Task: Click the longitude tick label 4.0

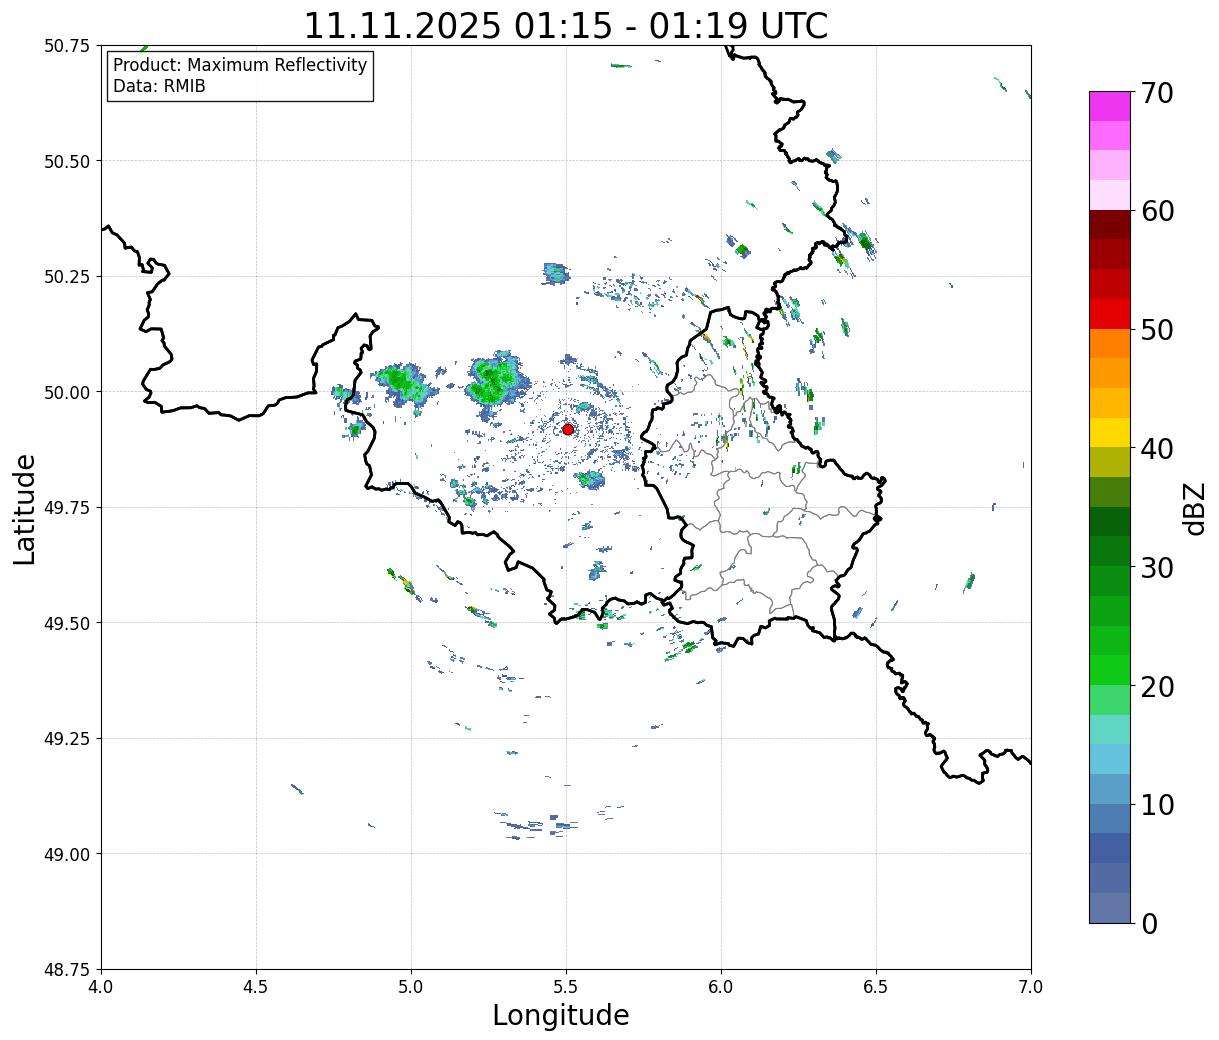Action: 101,987
